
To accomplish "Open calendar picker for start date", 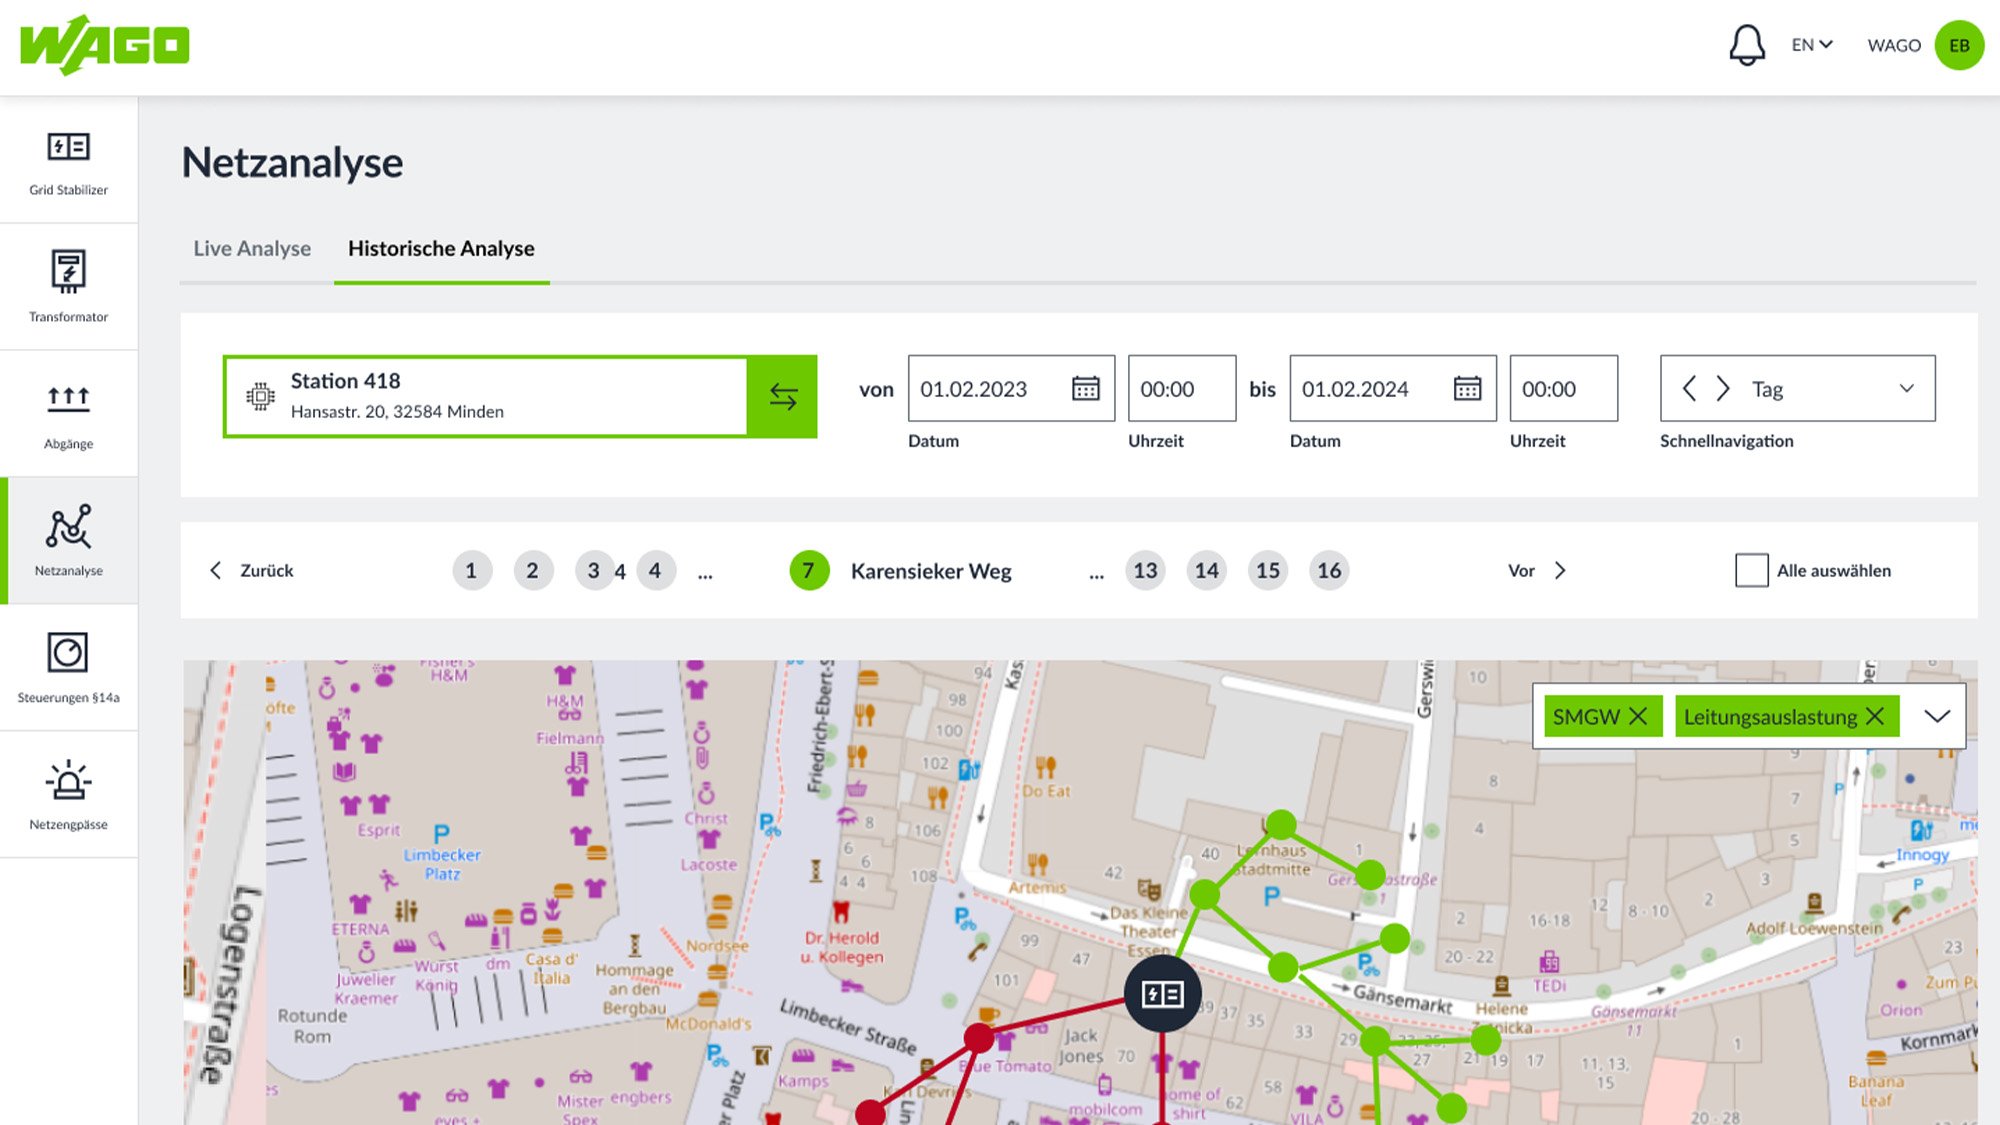I will (x=1085, y=389).
